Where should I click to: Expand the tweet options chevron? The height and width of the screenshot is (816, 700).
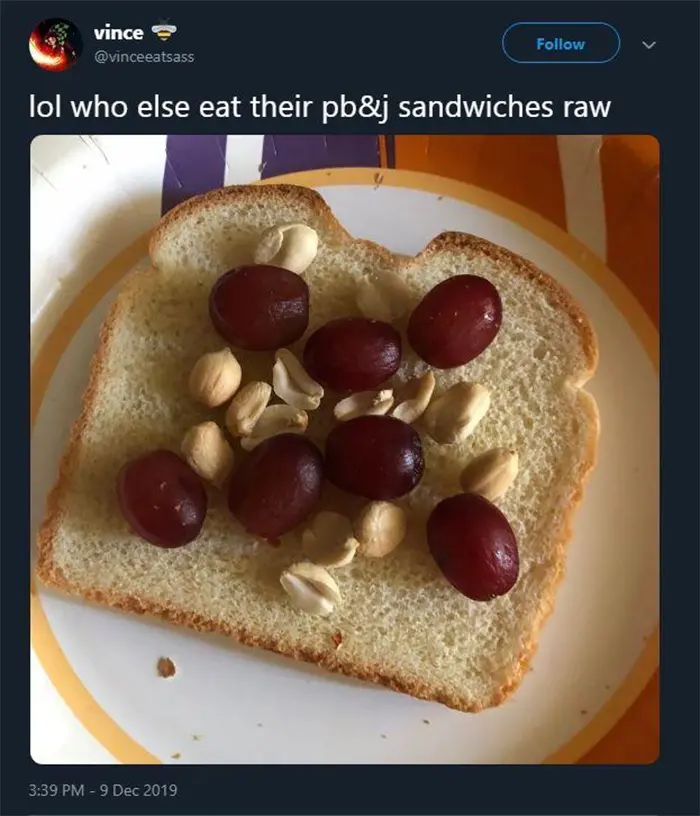click(x=648, y=45)
